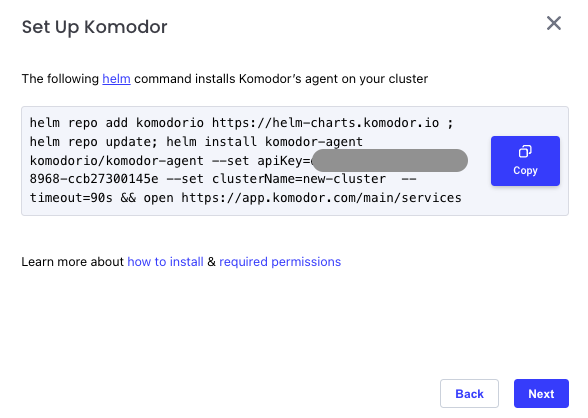Close the Set Up Komodor dialog
Screen dimensions: 588x418
554,23
